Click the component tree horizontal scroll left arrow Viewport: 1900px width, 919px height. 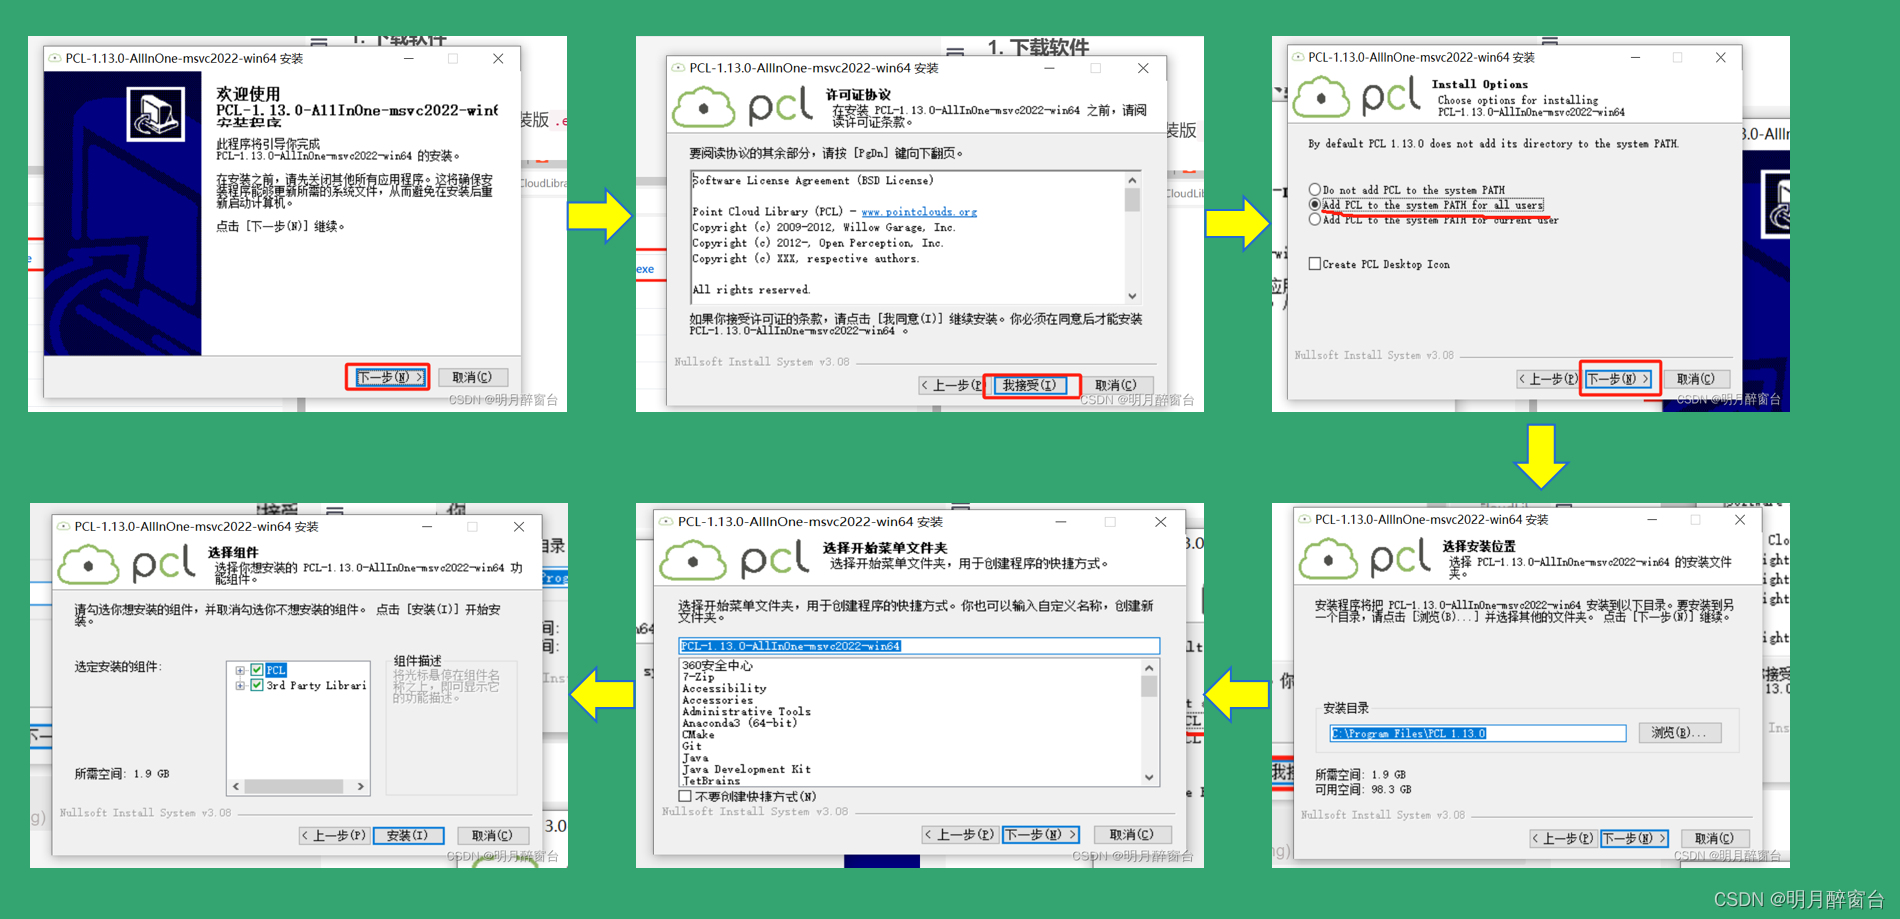[x=236, y=787]
